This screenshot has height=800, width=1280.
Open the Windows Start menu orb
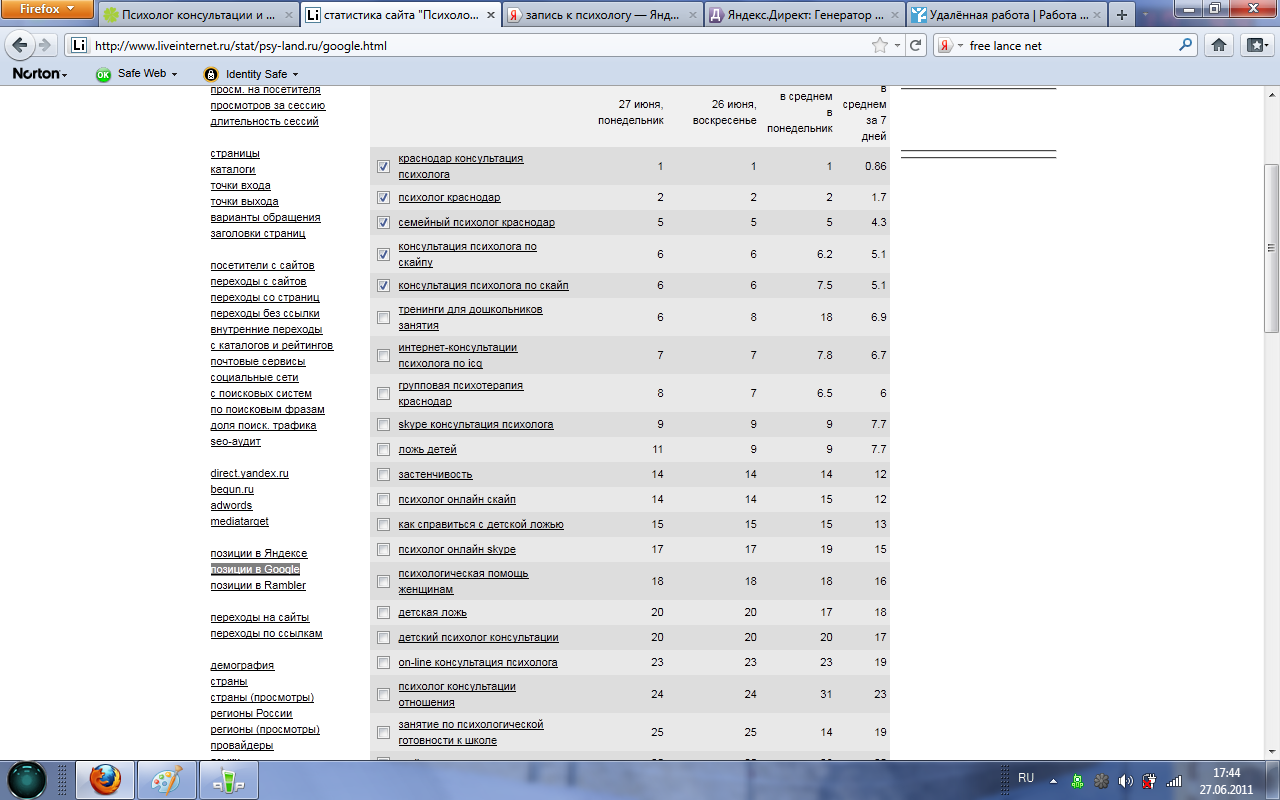(x=27, y=779)
